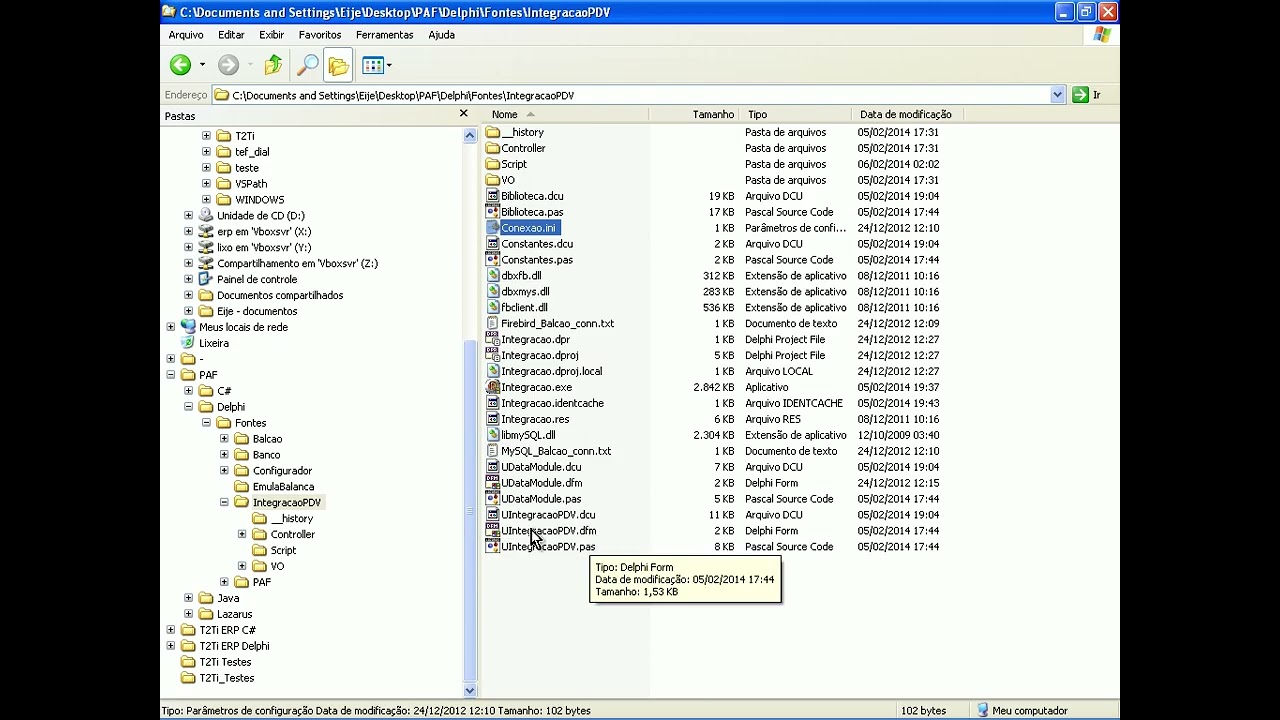This screenshot has width=1280, height=720.
Task: Select Integracao.res file icon
Action: coord(492,419)
